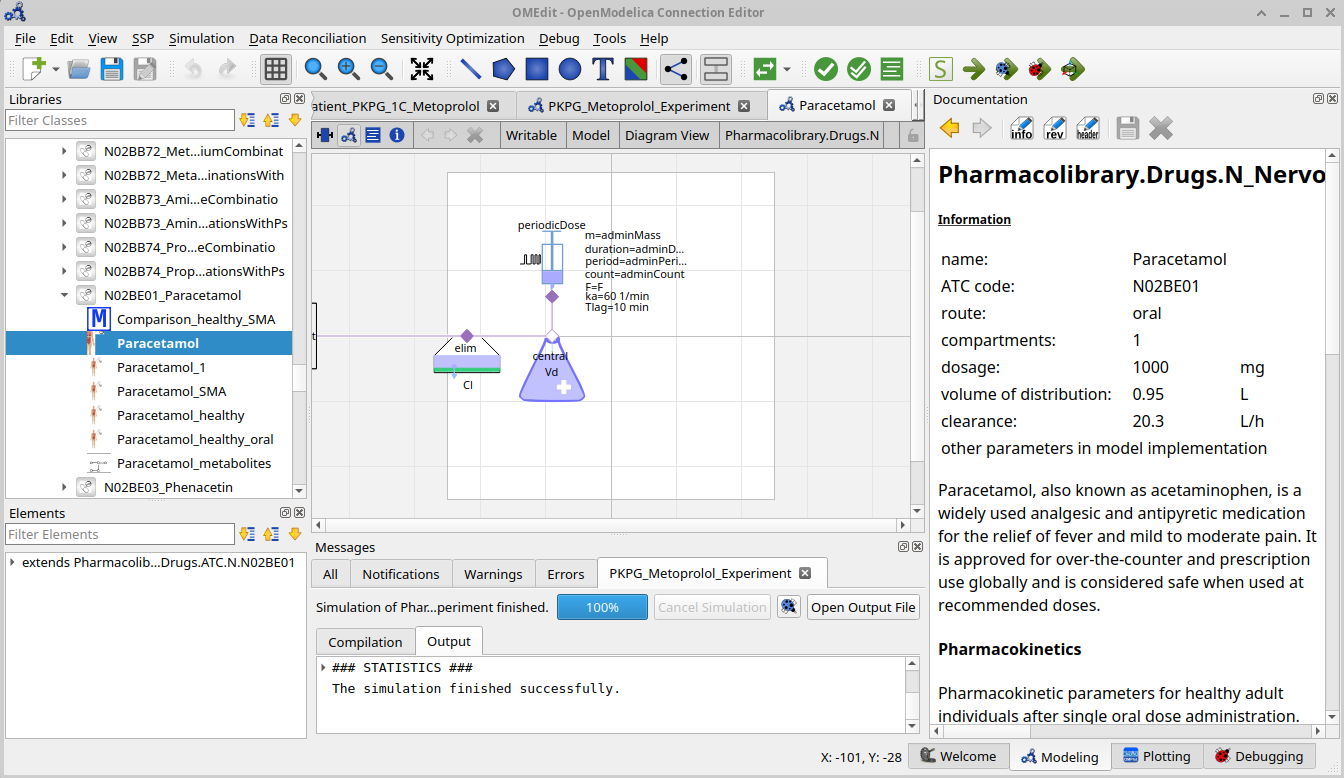Open the Warnings messages tab

(493, 574)
